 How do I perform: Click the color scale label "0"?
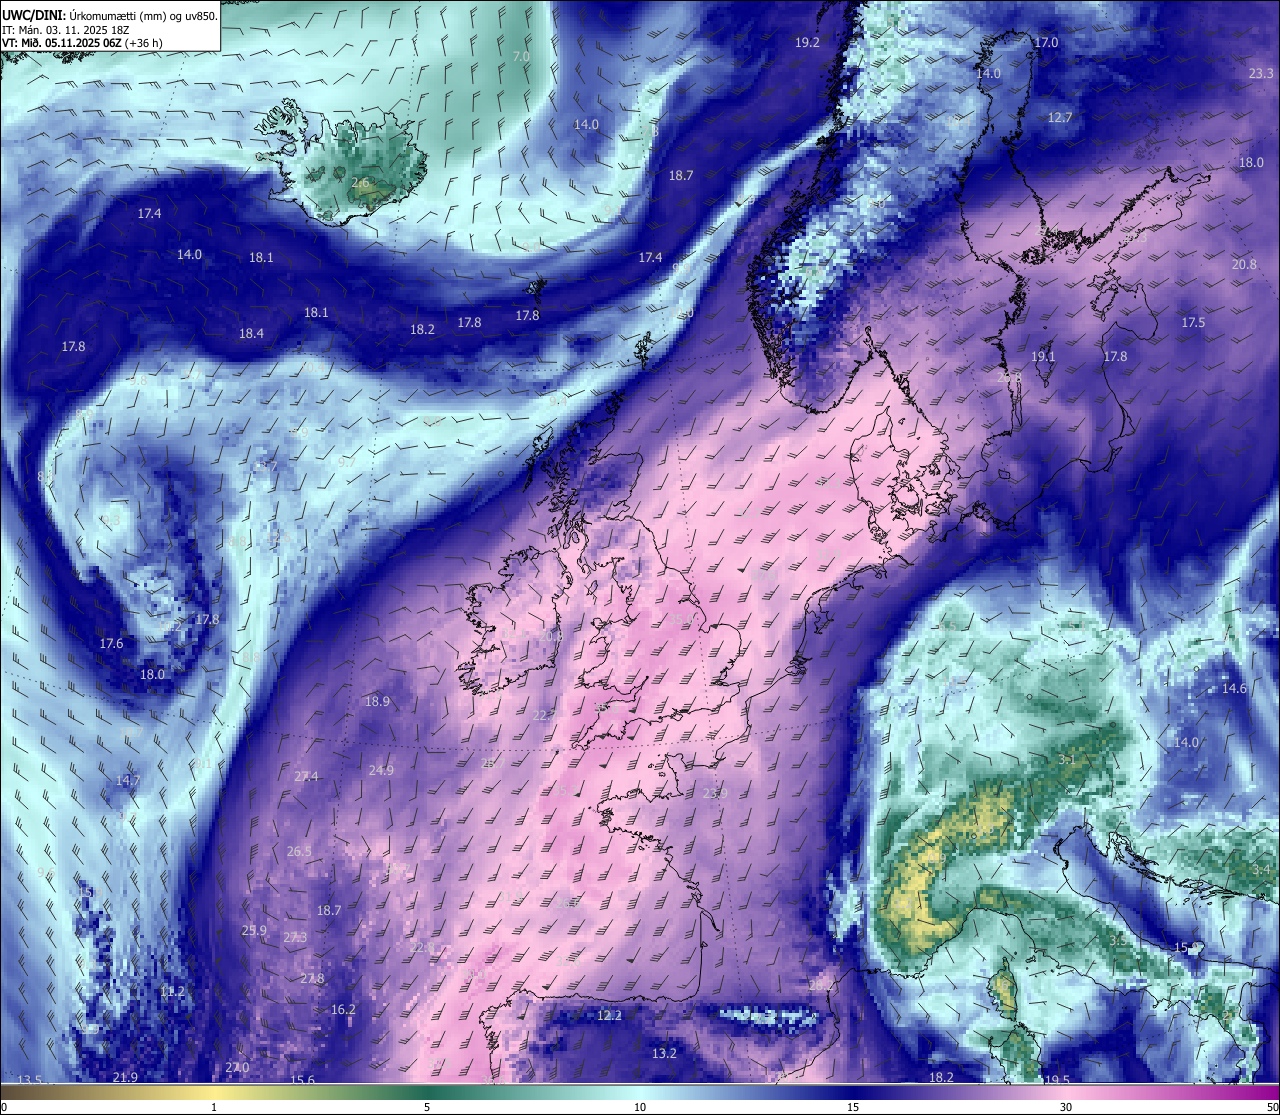pyautogui.click(x=4, y=1107)
